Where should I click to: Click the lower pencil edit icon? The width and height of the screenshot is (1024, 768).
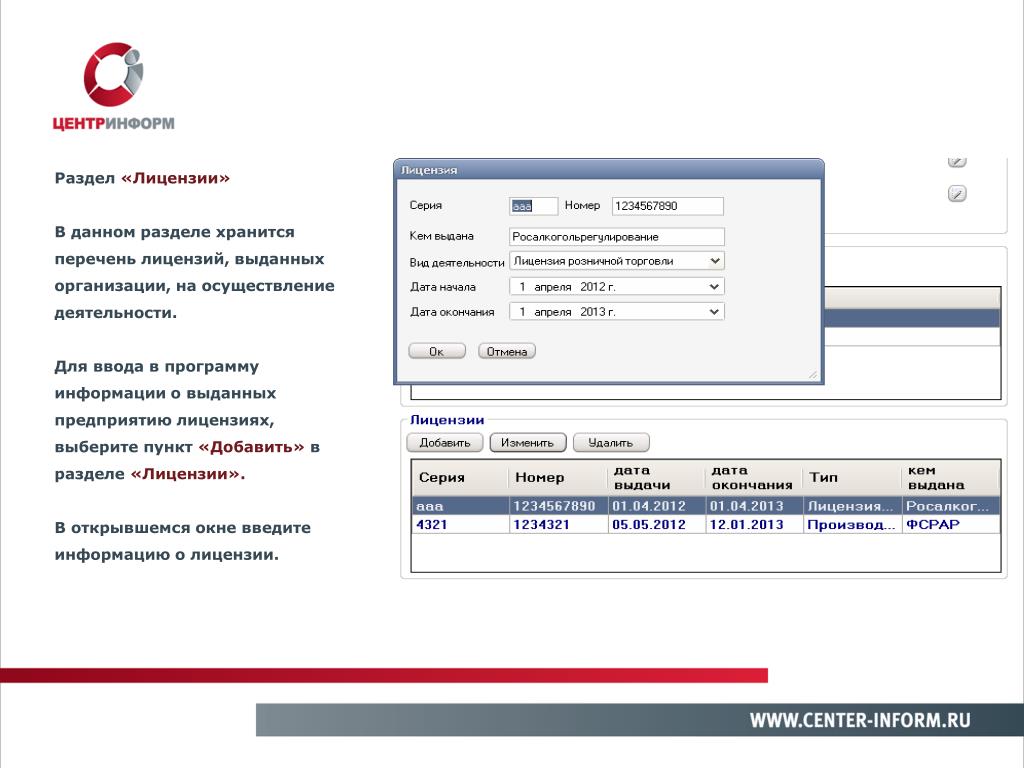pyautogui.click(x=956, y=194)
